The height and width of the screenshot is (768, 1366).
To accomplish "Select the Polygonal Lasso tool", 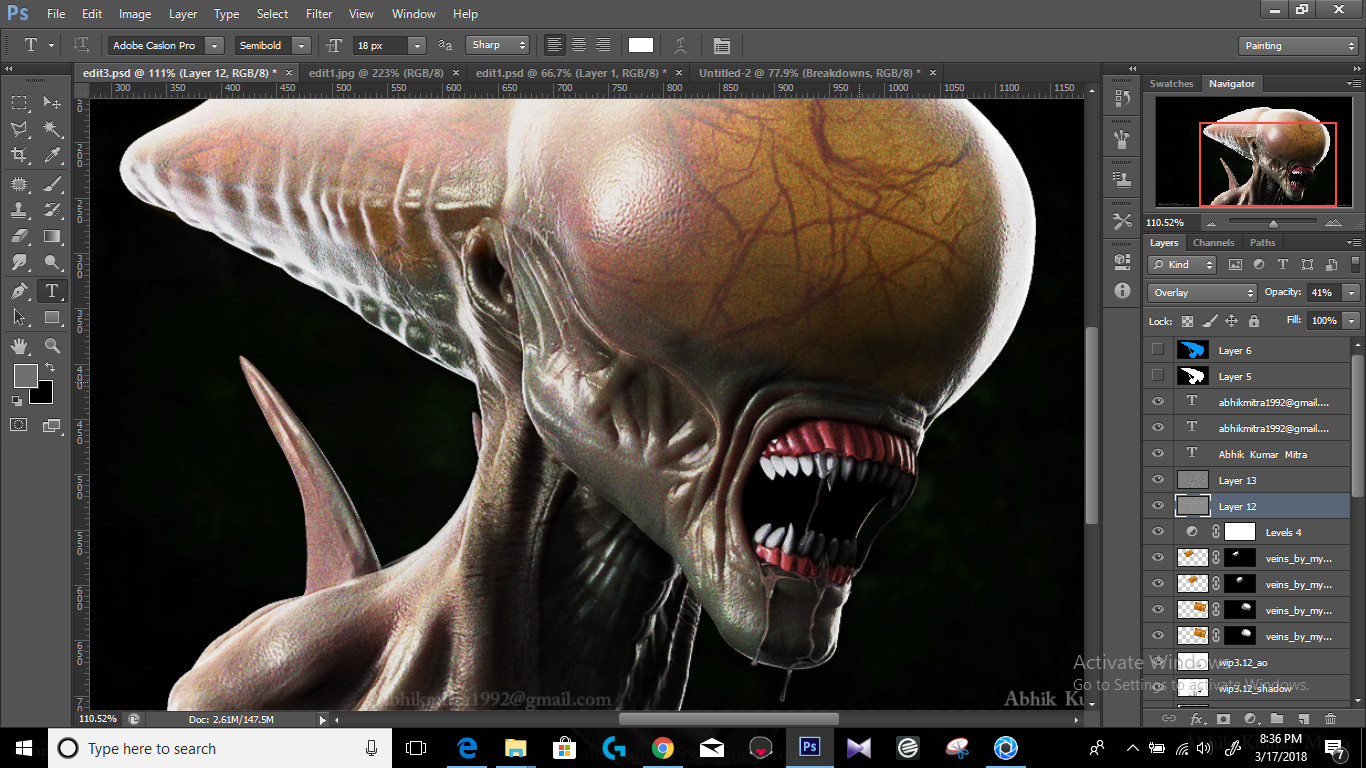I will [x=19, y=129].
